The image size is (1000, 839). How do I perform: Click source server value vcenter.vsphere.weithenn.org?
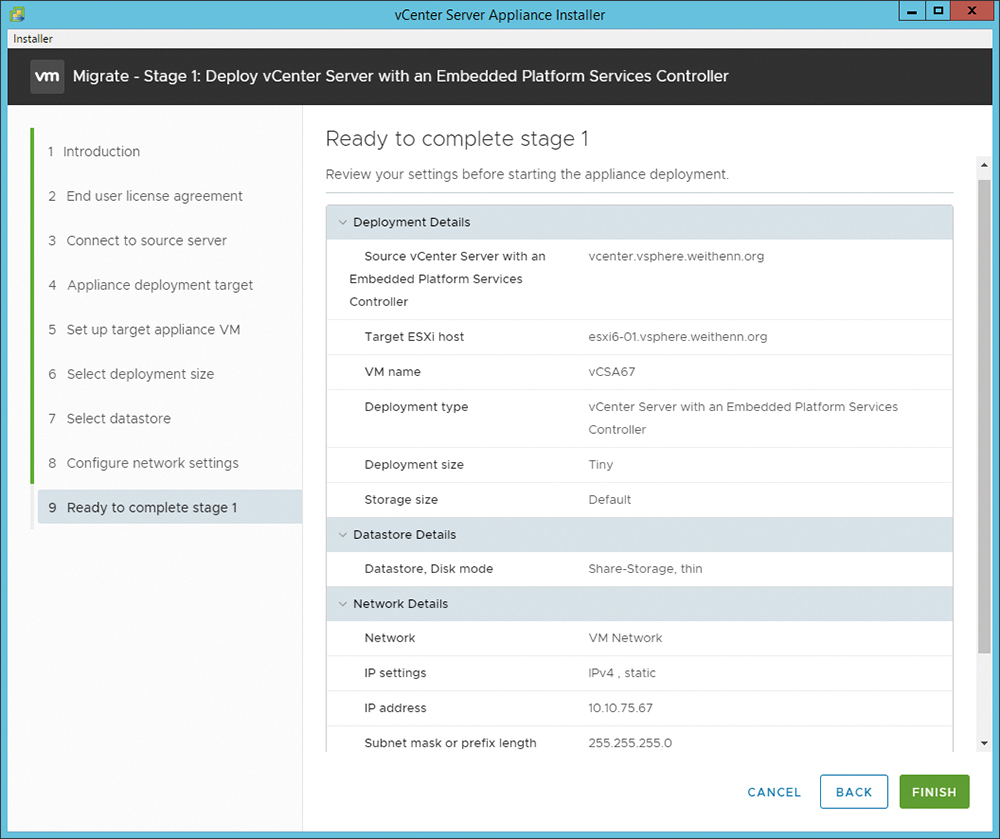pos(676,256)
